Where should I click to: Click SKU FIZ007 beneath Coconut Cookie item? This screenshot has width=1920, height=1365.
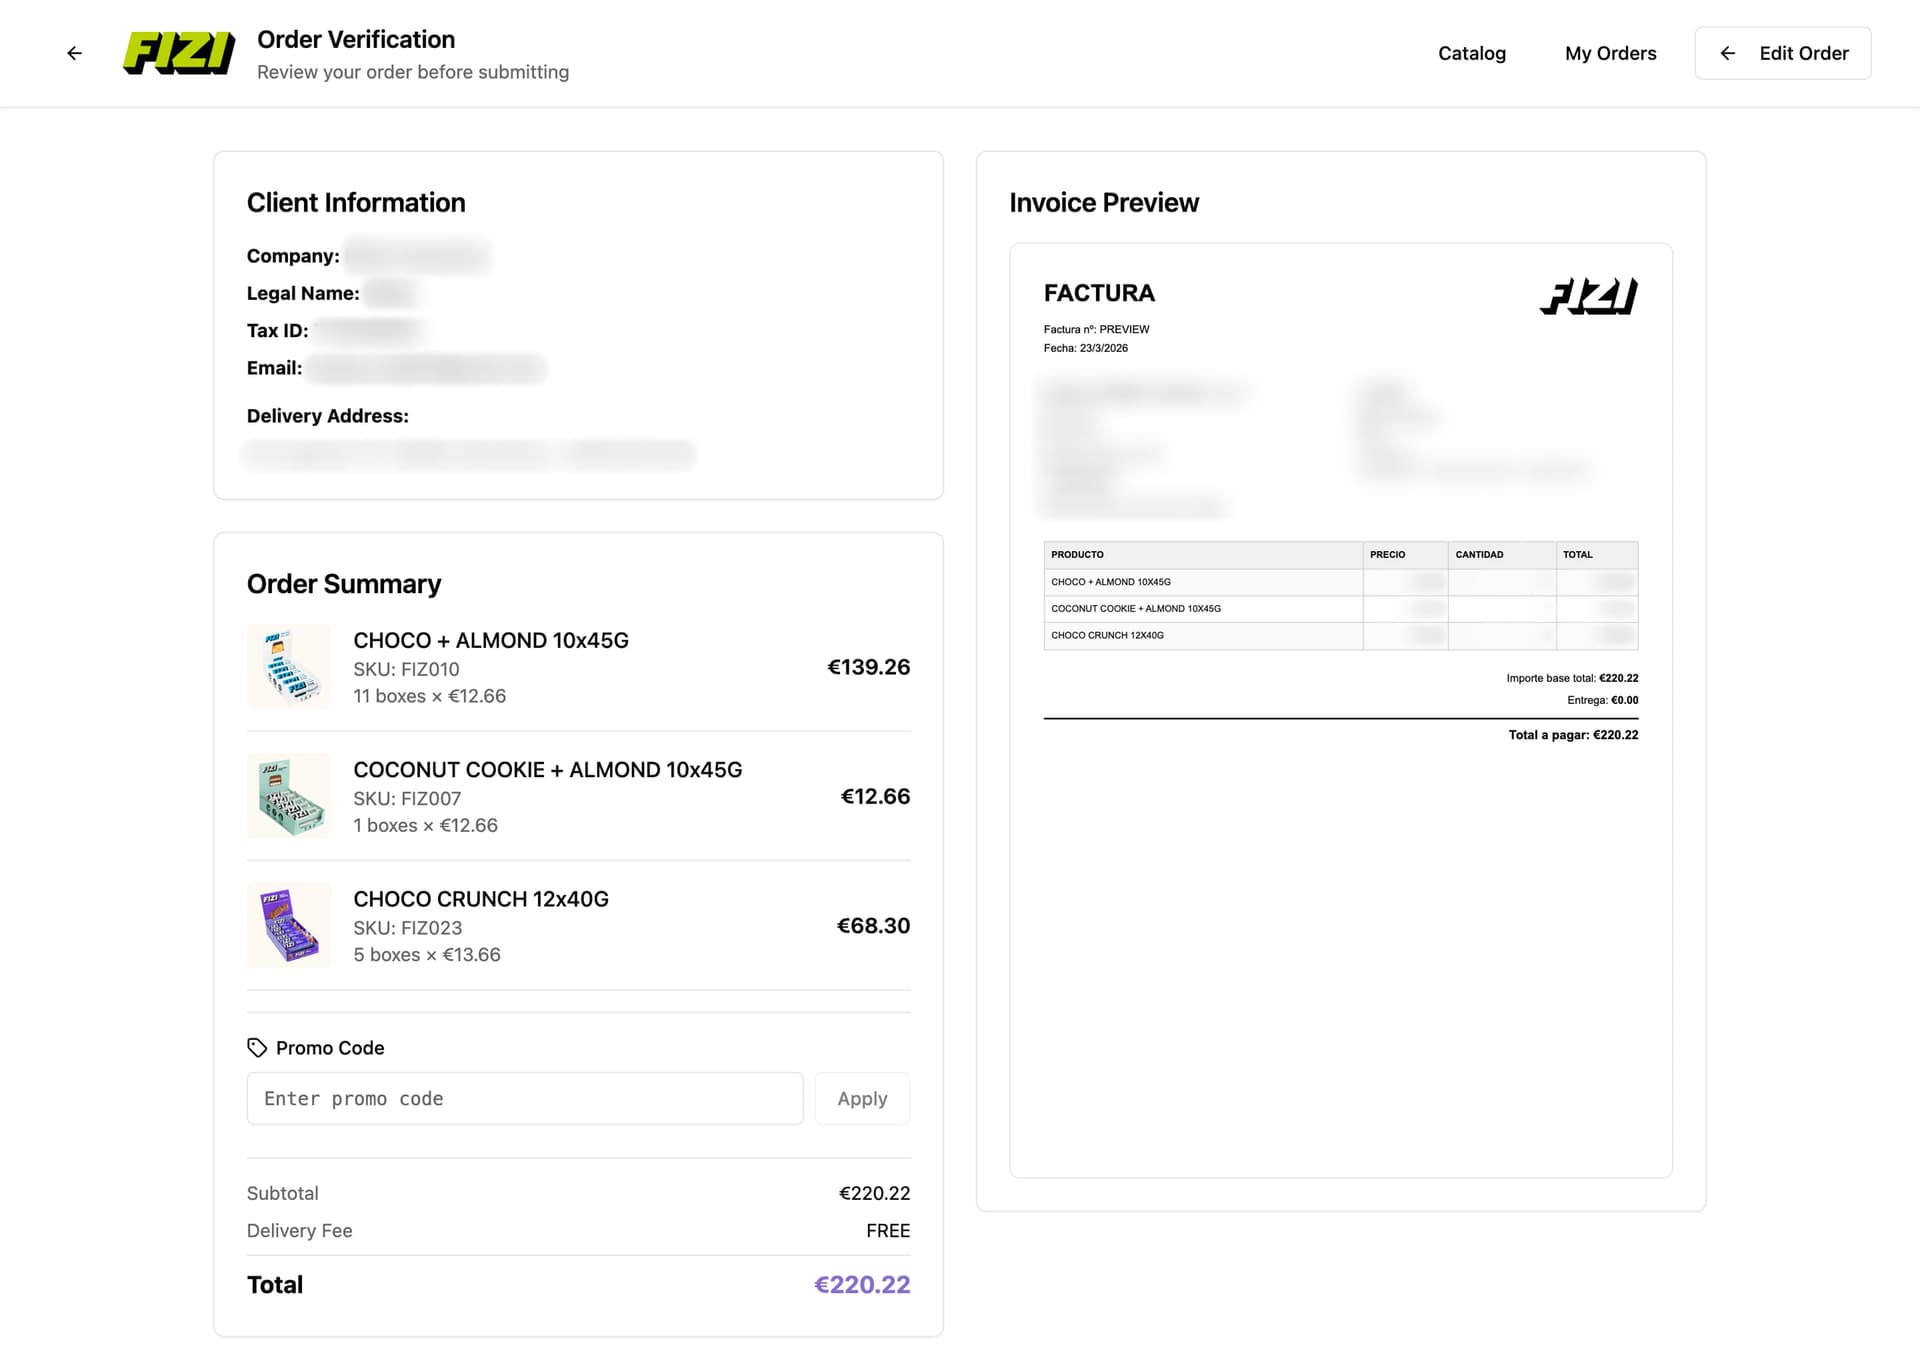406,798
